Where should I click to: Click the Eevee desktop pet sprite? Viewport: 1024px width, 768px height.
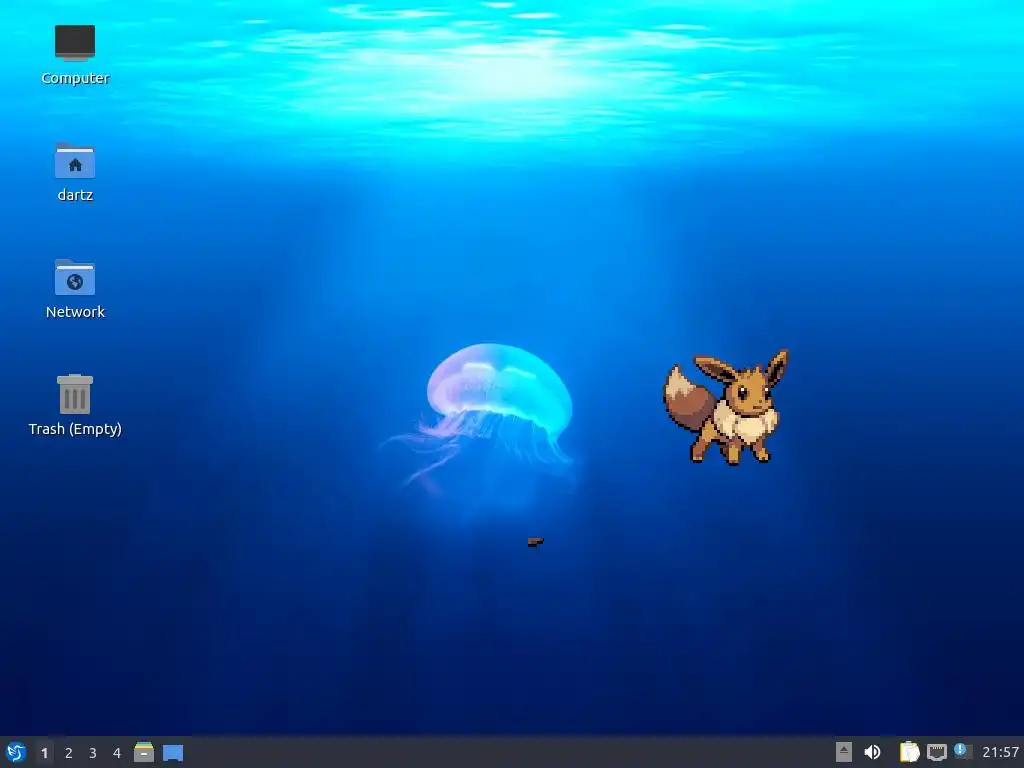(726, 408)
